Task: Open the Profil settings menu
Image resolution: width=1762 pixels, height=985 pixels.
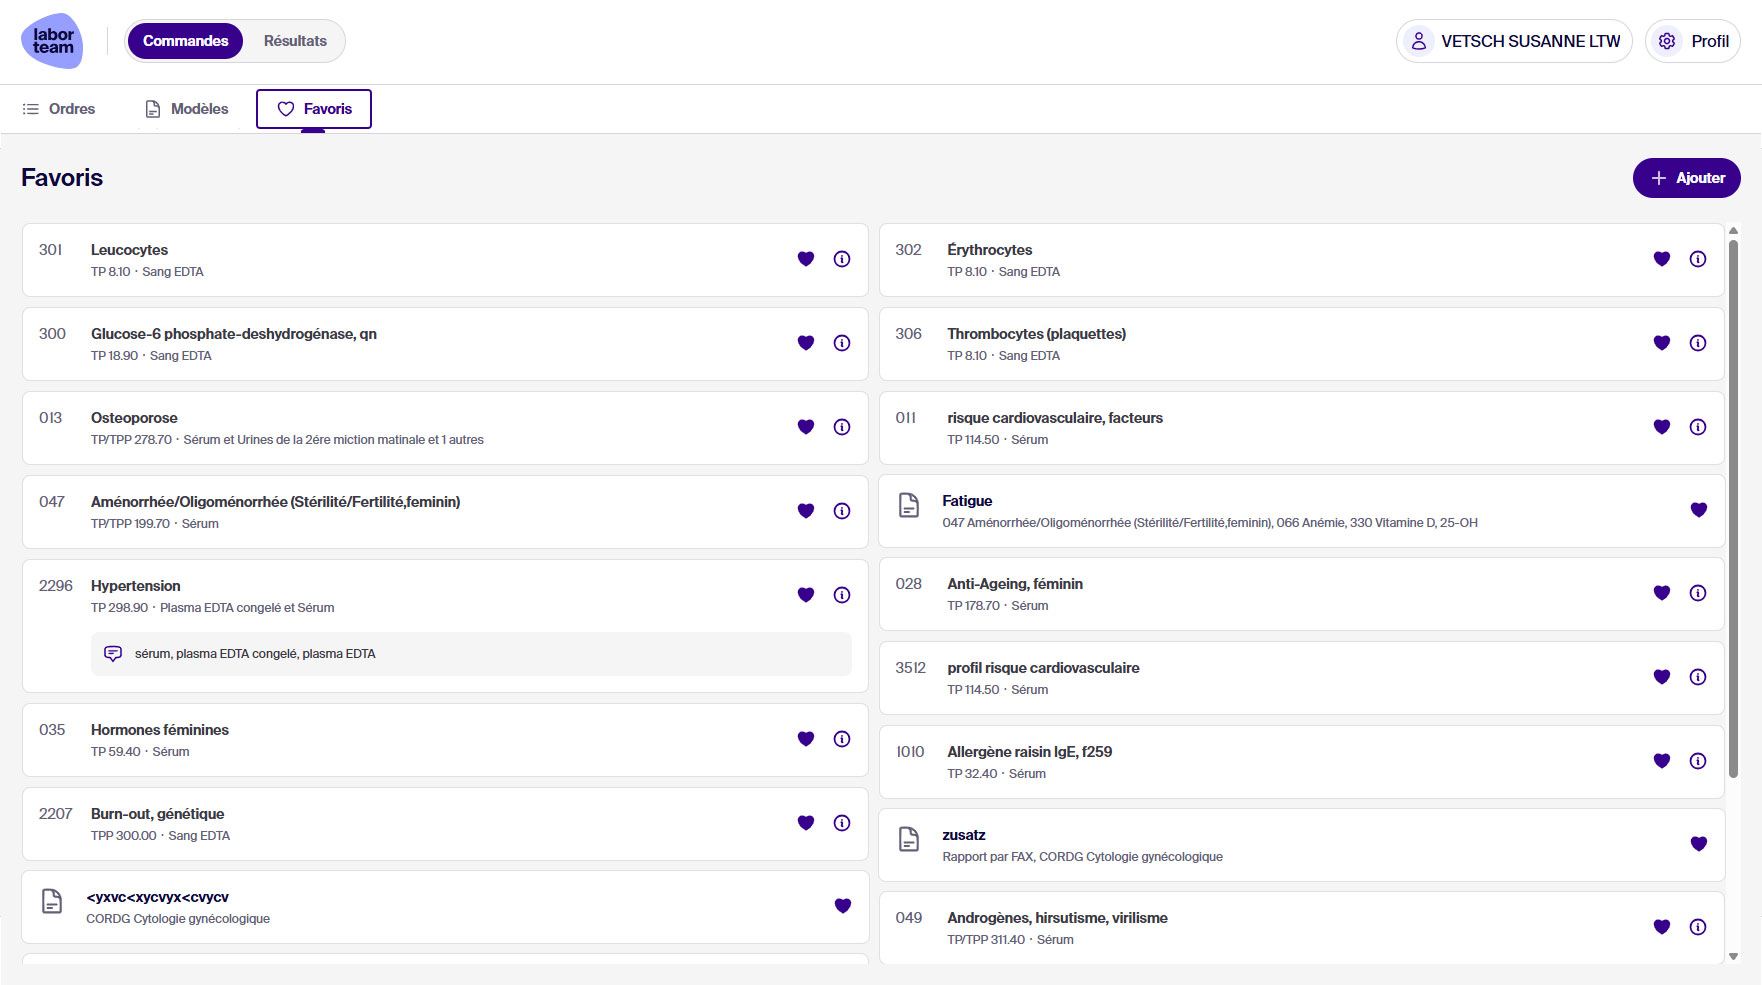Action: click(x=1693, y=41)
